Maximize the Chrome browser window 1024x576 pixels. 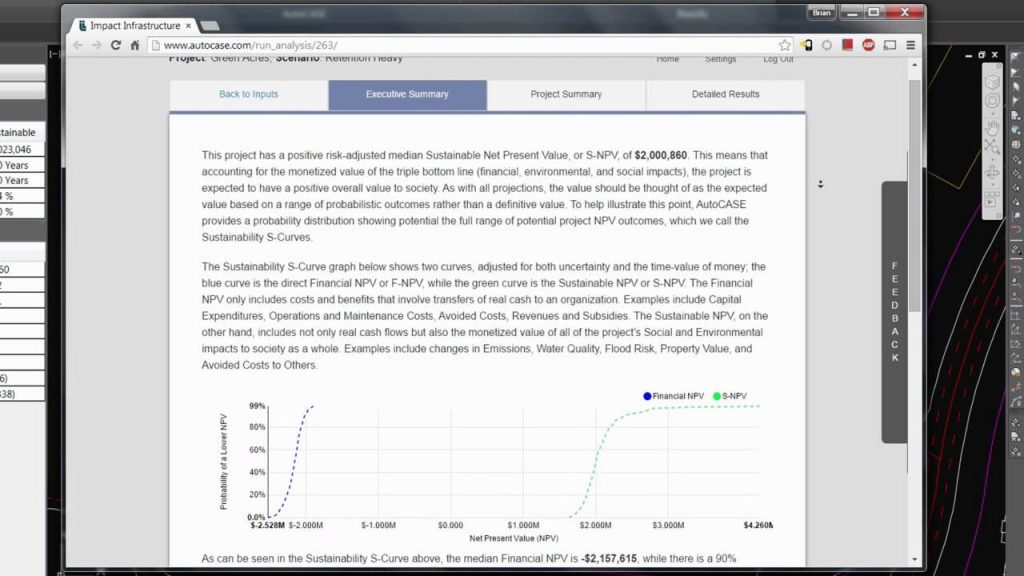(874, 12)
